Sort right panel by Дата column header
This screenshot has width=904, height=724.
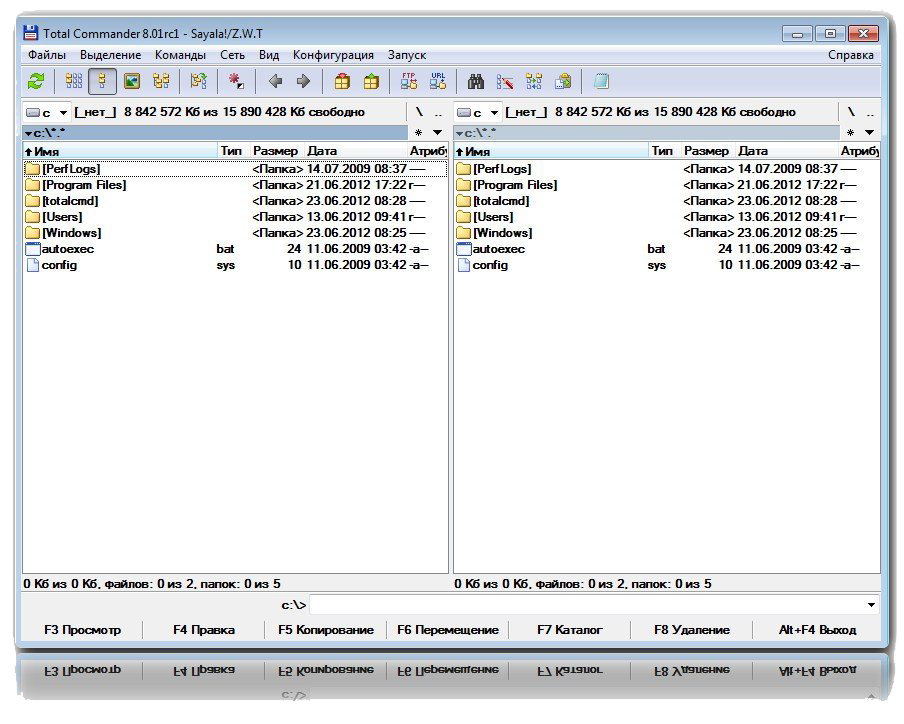click(x=787, y=151)
